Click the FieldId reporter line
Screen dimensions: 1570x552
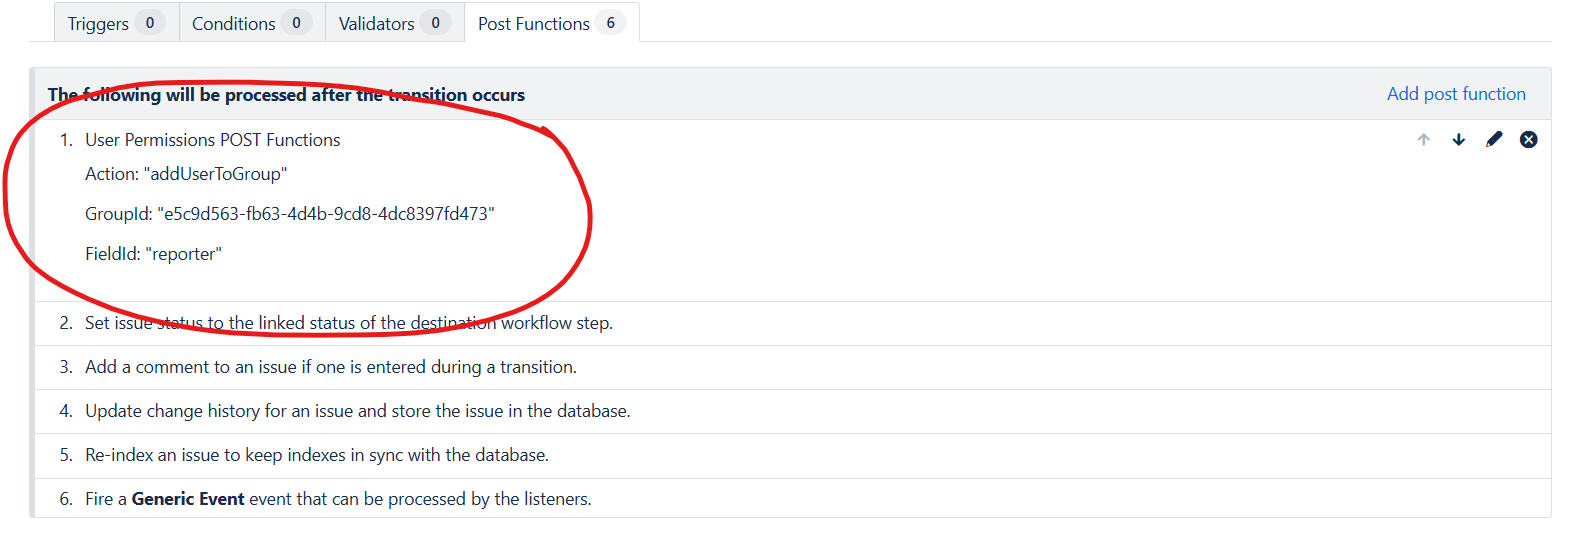coord(153,254)
